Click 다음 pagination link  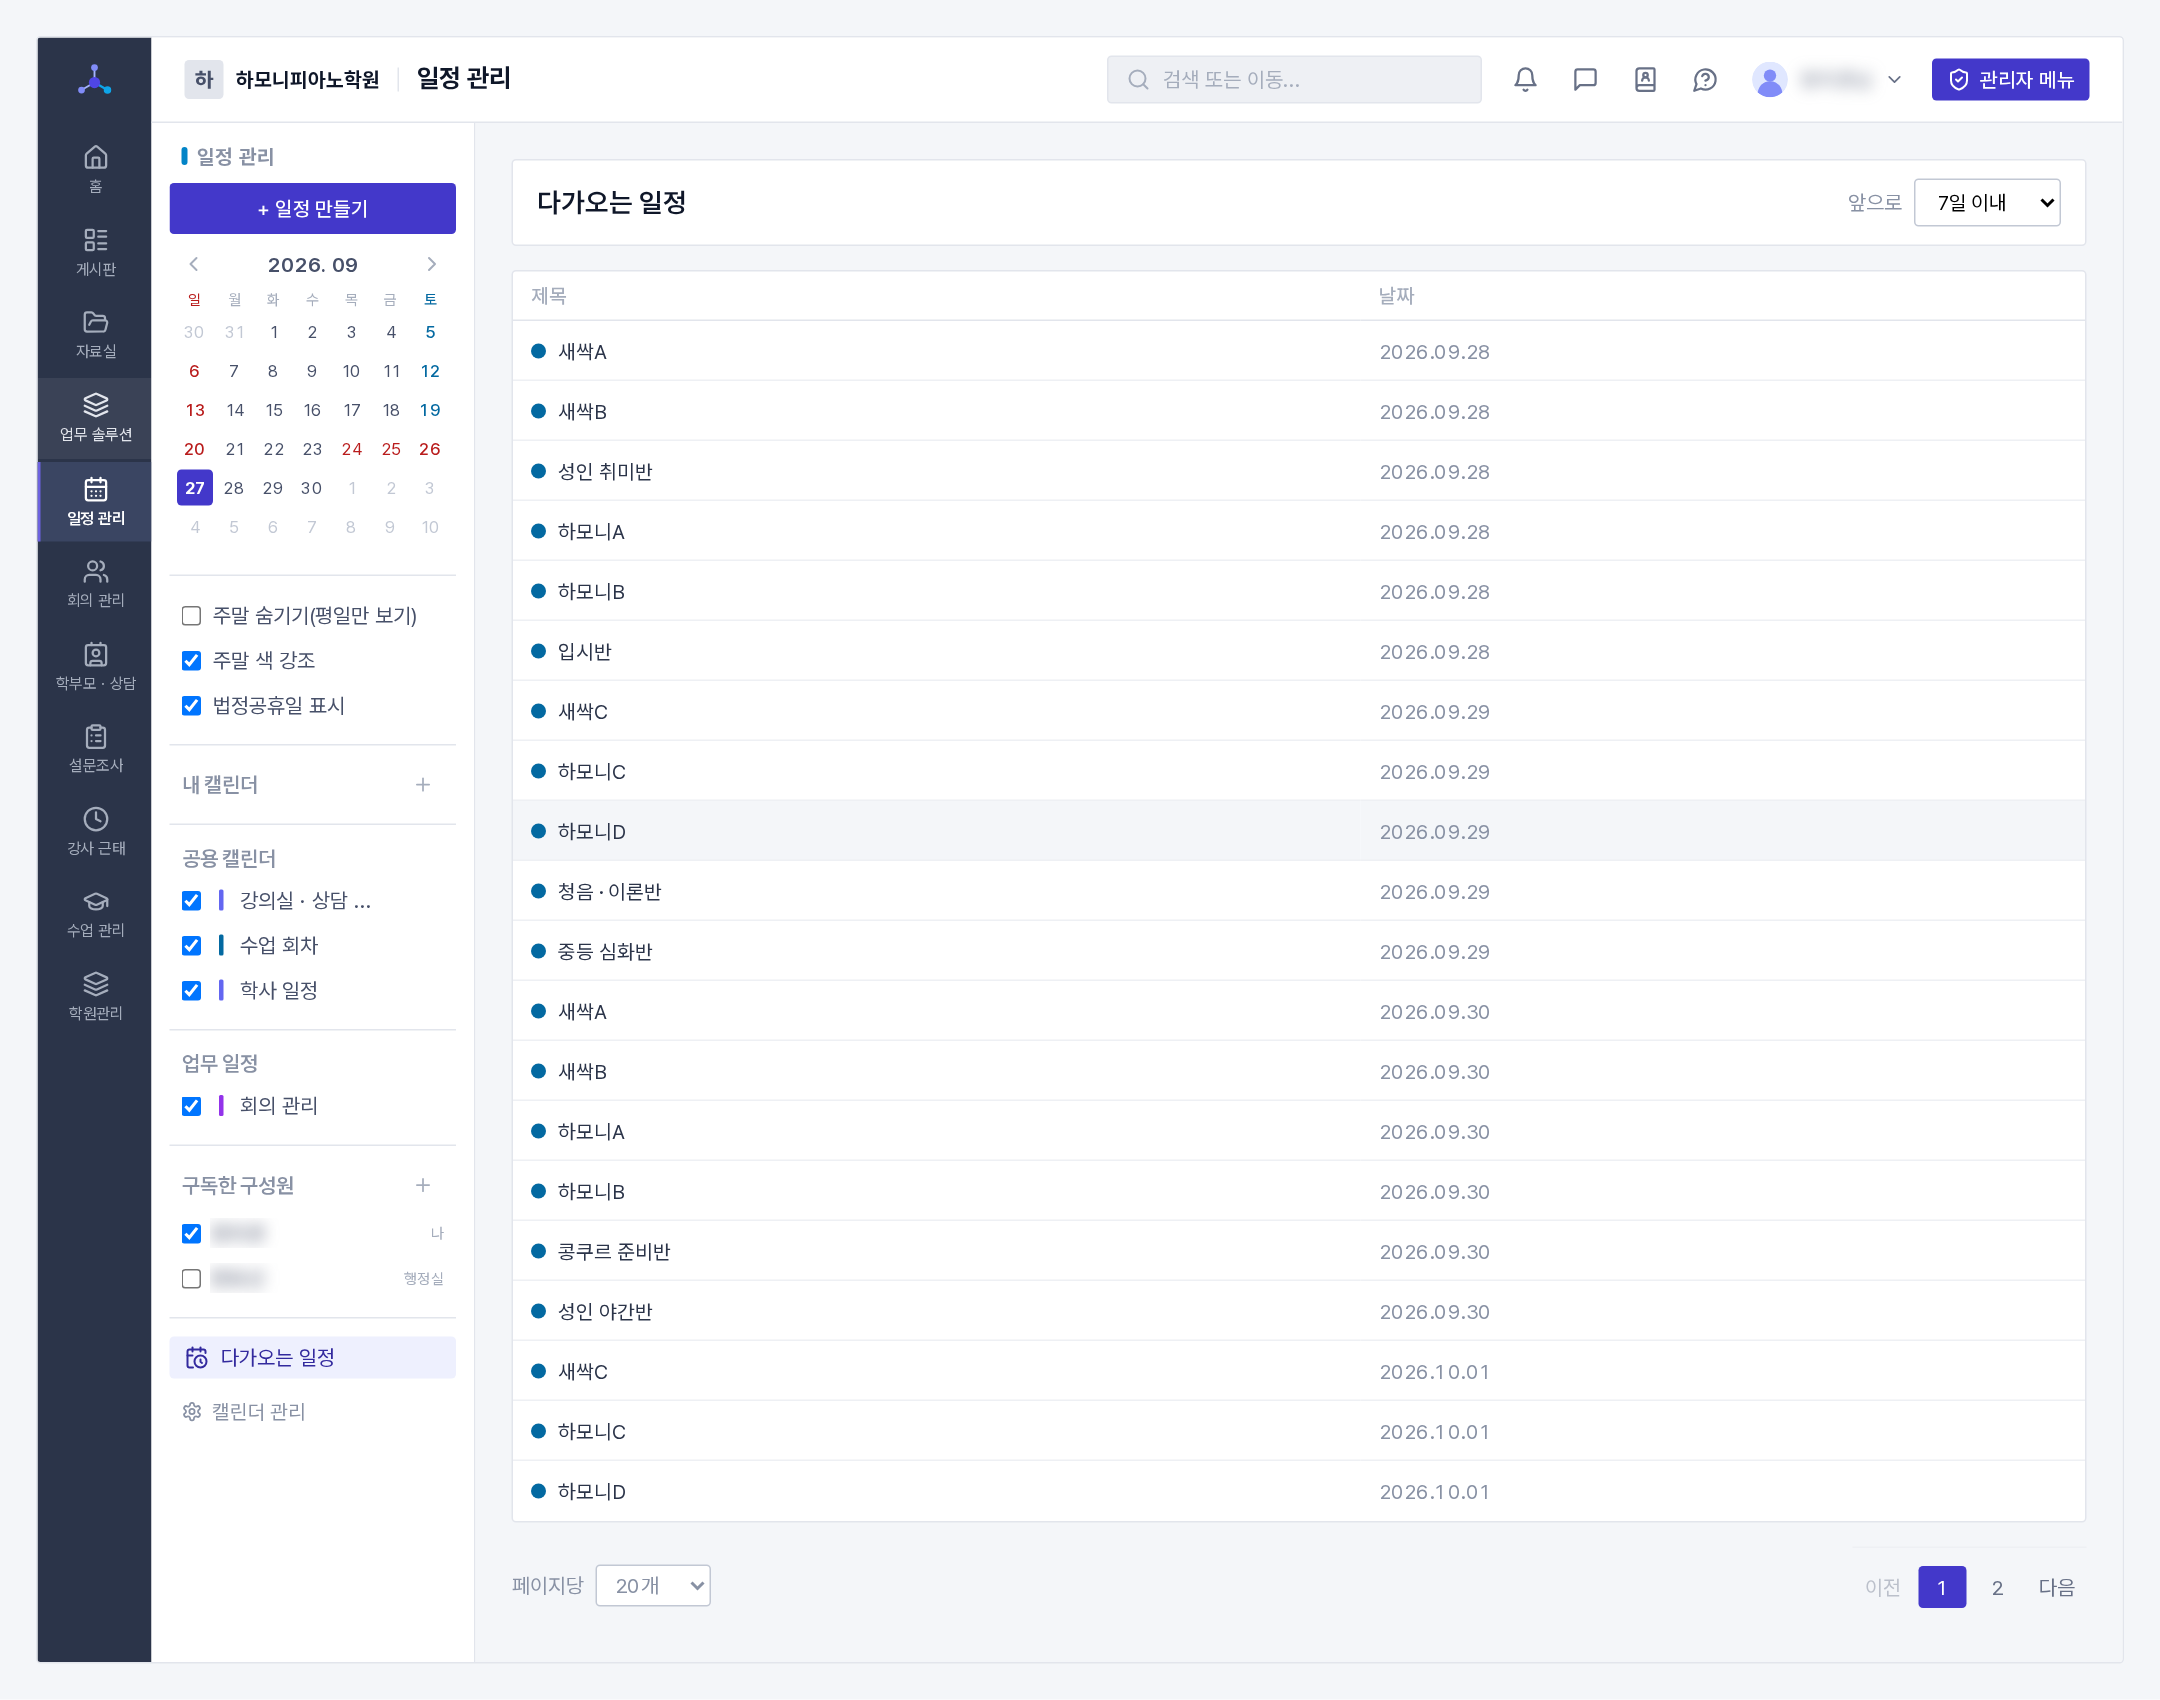(x=2056, y=1588)
